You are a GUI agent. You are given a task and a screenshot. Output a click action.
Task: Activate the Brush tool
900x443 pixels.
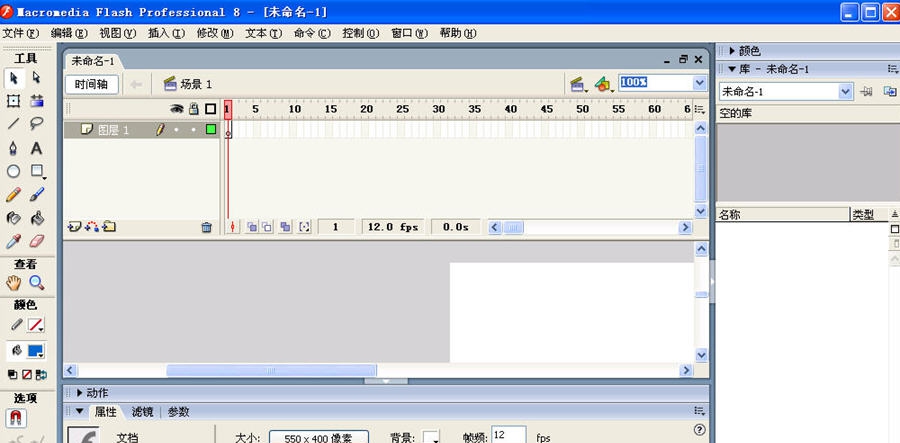[x=37, y=195]
